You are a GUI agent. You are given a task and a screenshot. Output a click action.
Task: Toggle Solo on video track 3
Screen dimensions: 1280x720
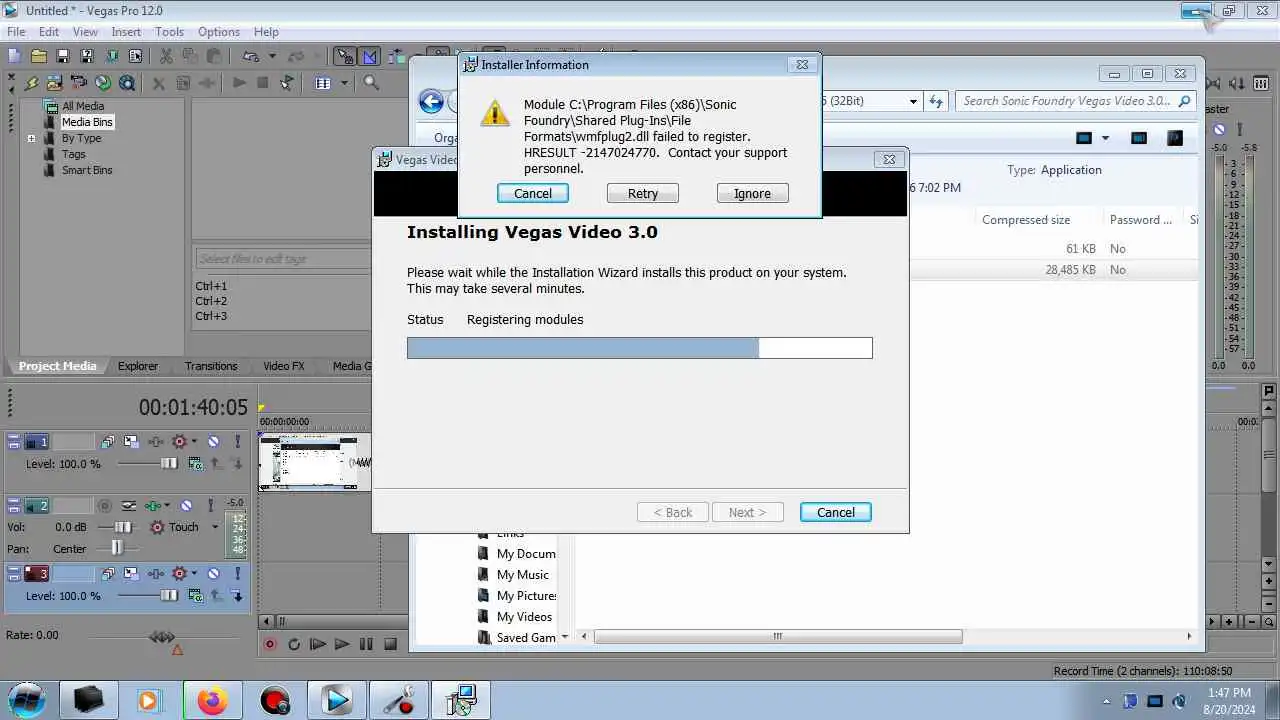237,574
